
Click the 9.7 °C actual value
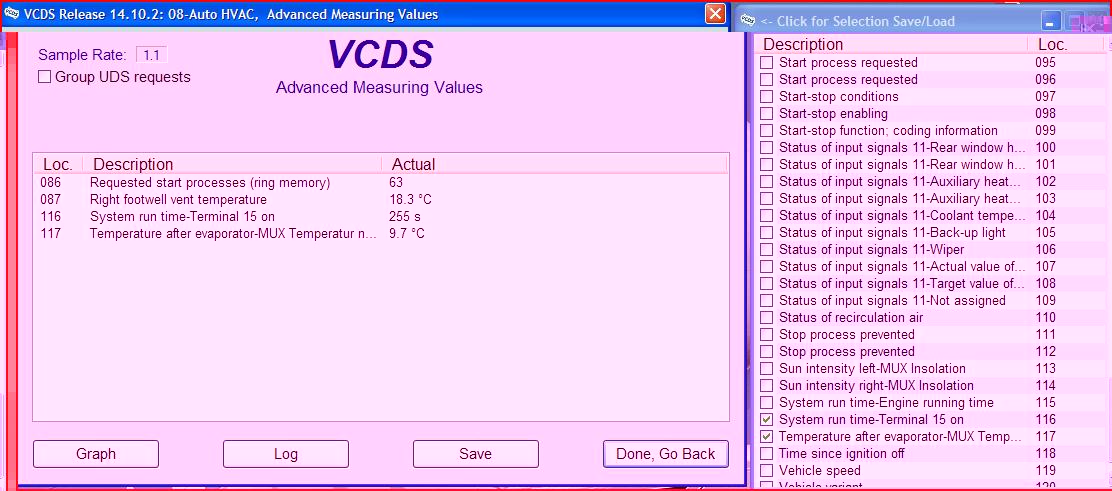coord(407,233)
